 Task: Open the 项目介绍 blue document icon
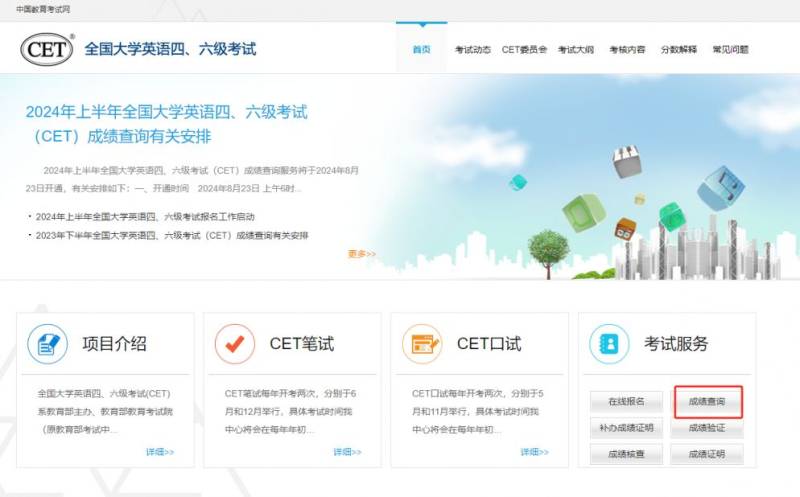click(47, 344)
